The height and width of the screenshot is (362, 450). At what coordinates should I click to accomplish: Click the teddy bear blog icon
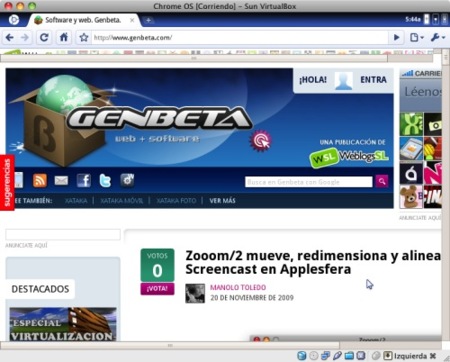[411, 197]
